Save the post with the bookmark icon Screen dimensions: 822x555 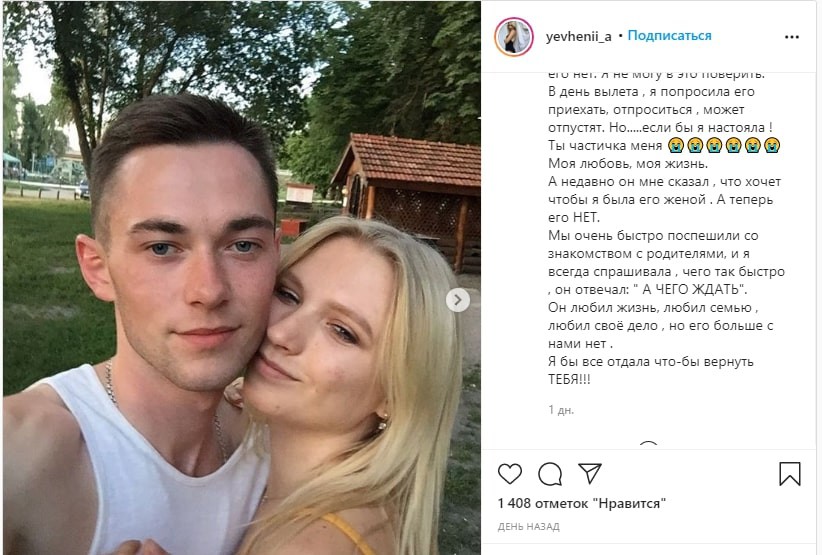(789, 474)
